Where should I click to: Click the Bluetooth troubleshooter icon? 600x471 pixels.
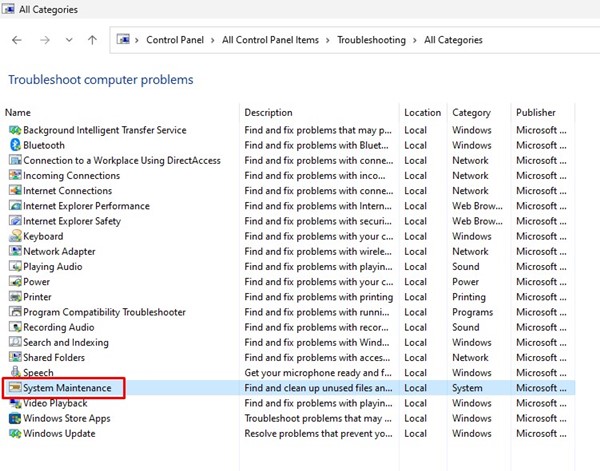coord(14,145)
